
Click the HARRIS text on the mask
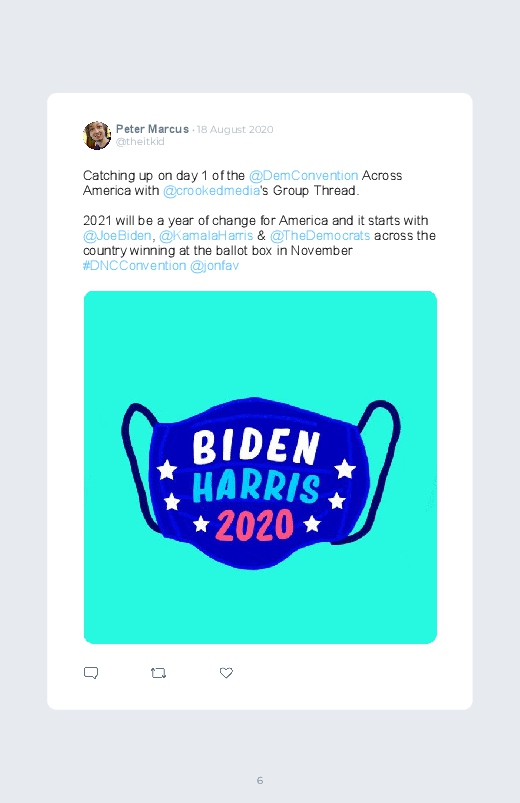256,487
